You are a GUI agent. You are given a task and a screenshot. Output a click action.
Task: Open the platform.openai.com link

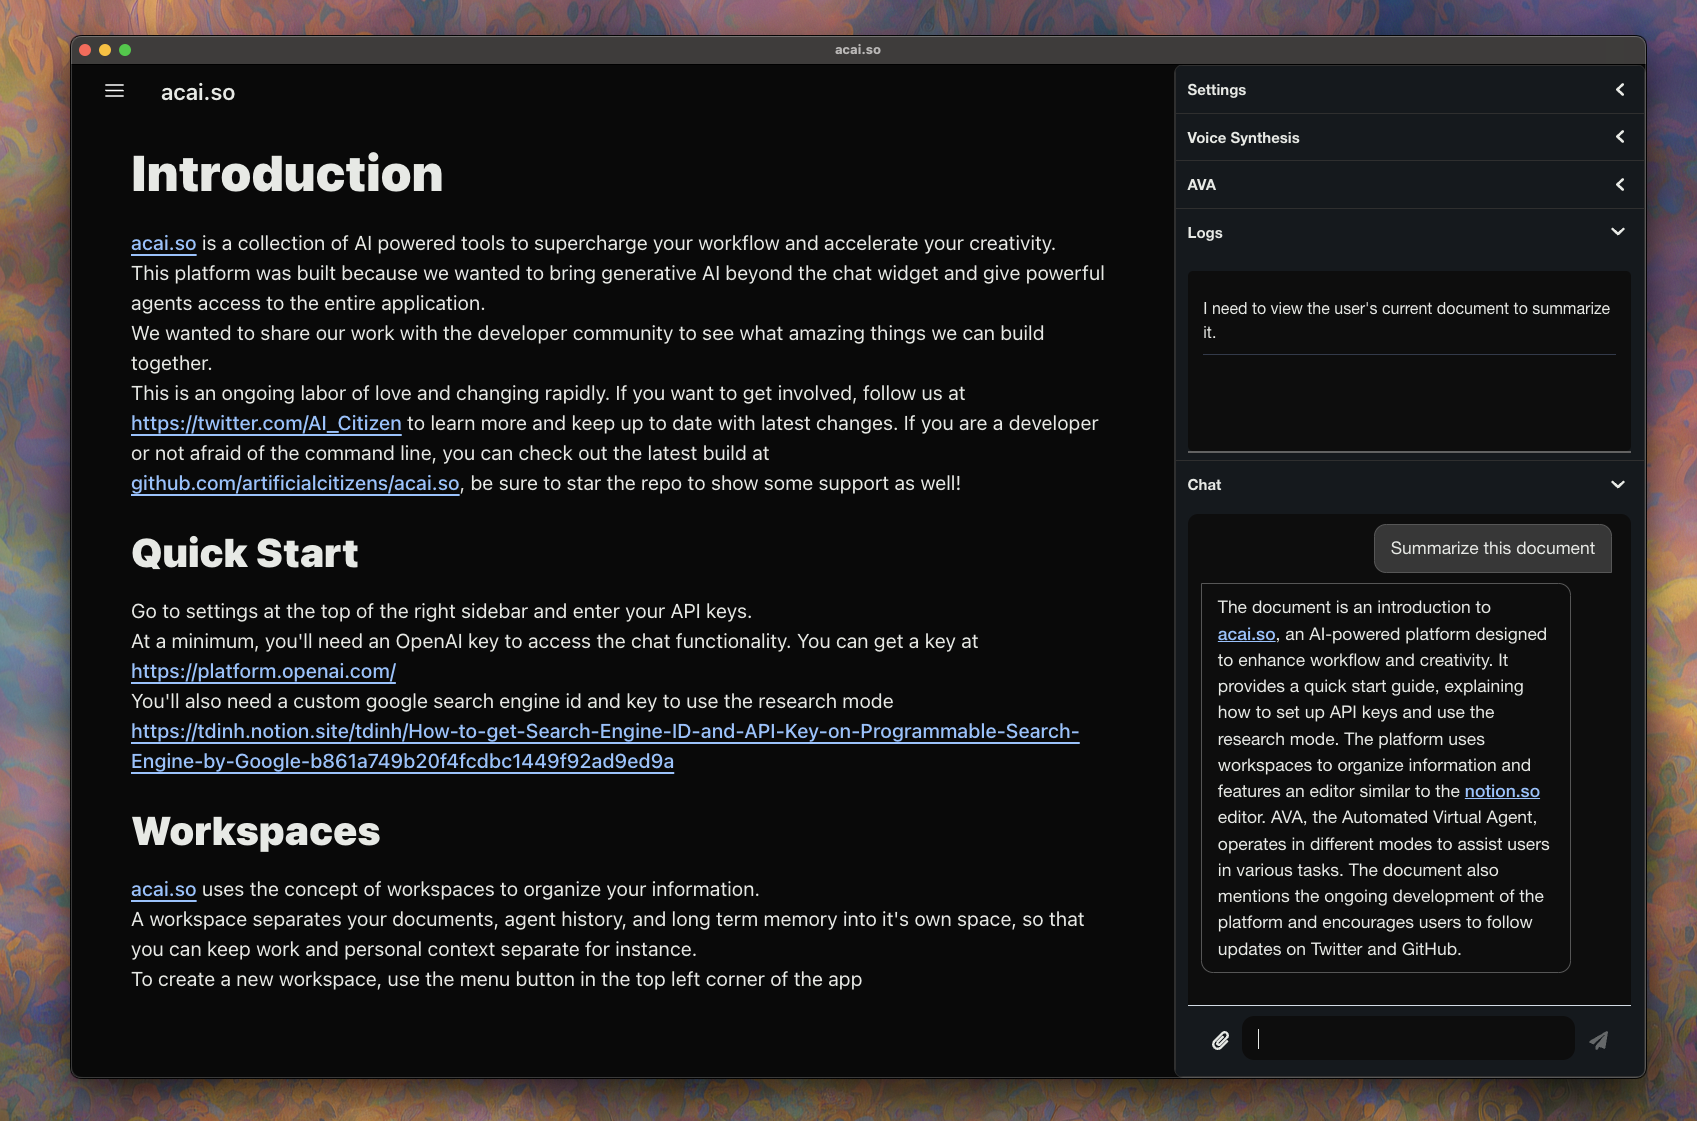click(x=264, y=671)
